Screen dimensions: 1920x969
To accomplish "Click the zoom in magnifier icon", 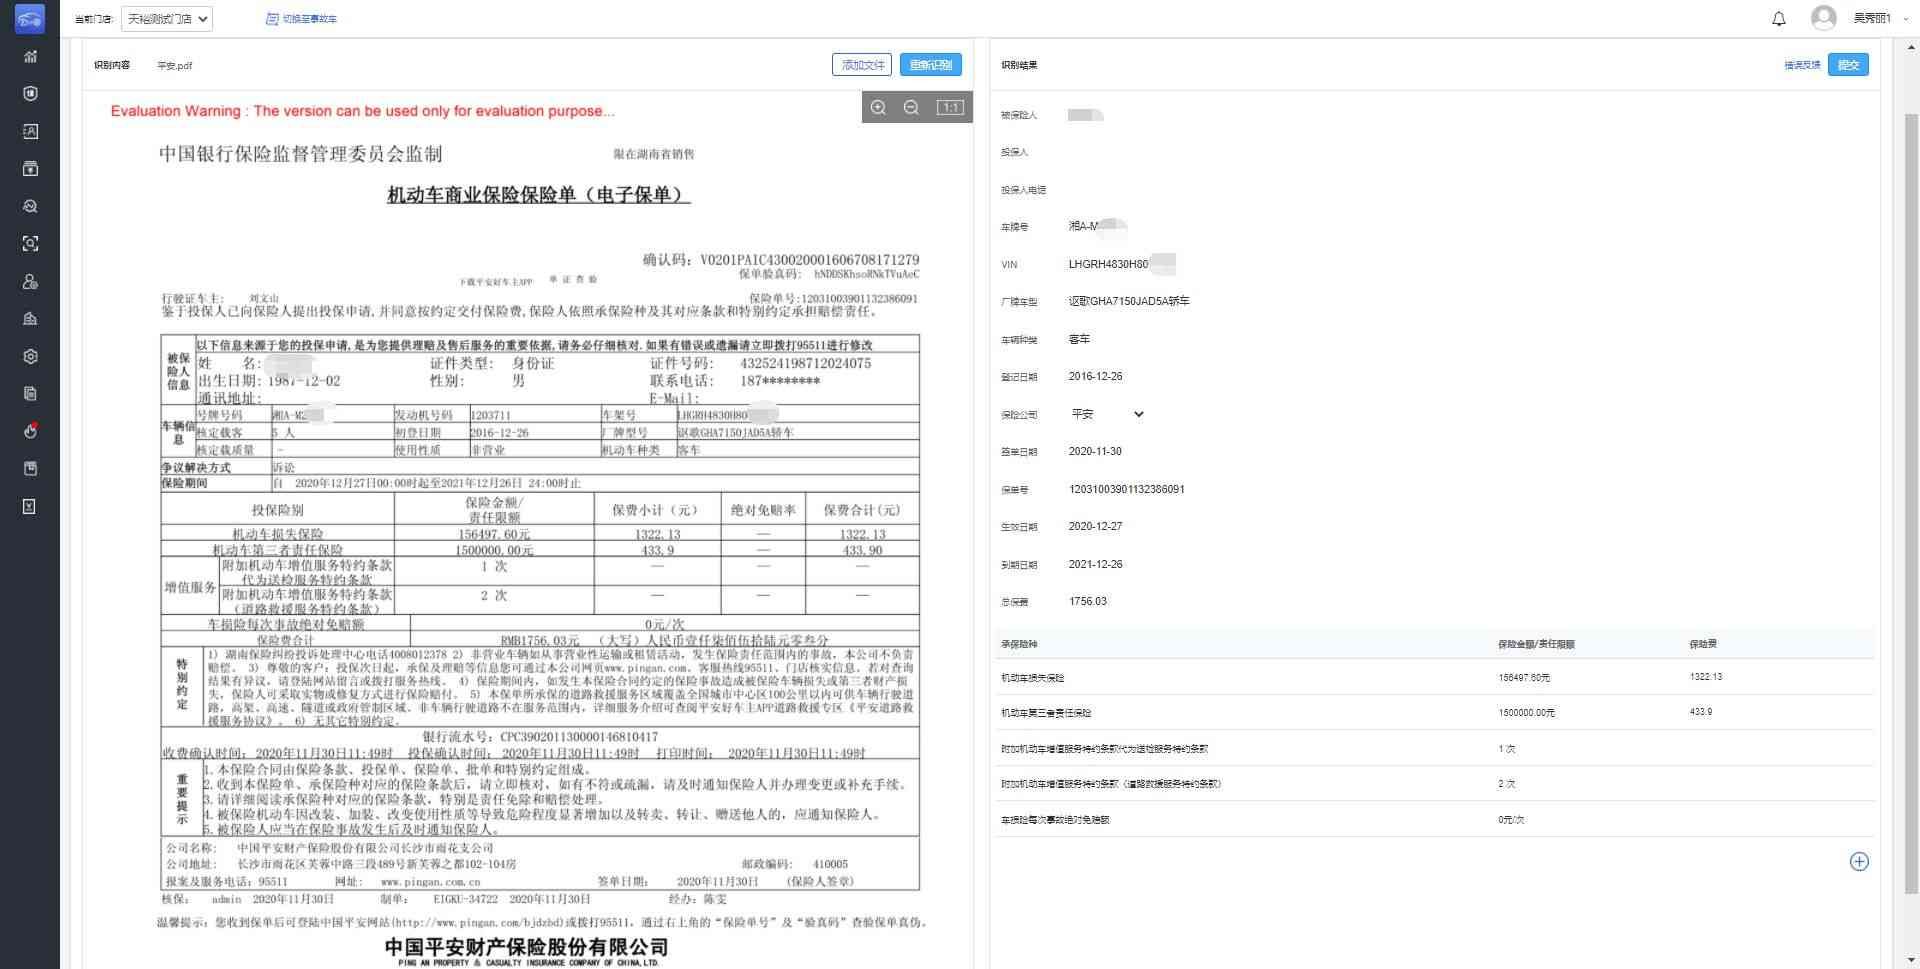I will (x=878, y=108).
